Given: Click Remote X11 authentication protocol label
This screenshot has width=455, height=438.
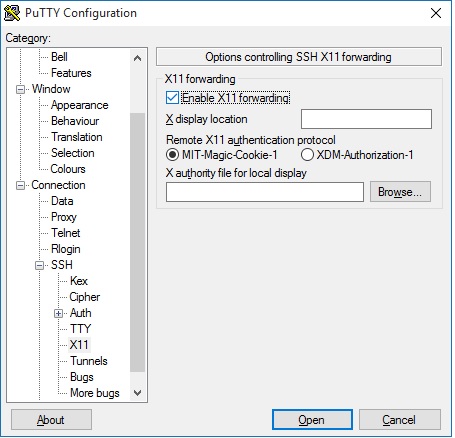Looking at the screenshot, I should click(251, 140).
